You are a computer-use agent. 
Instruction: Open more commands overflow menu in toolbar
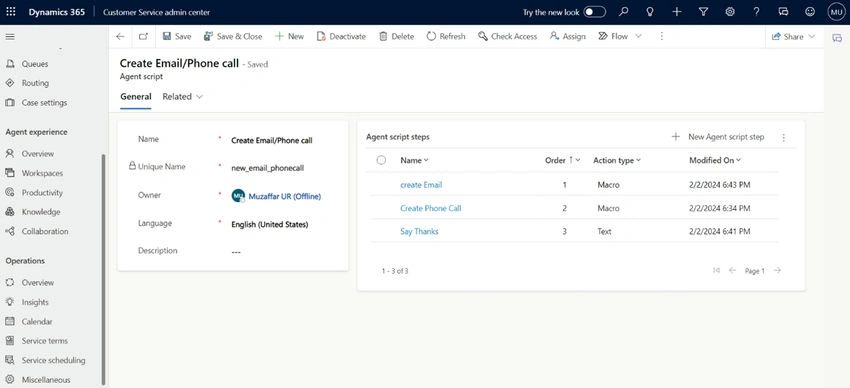pyautogui.click(x=661, y=36)
